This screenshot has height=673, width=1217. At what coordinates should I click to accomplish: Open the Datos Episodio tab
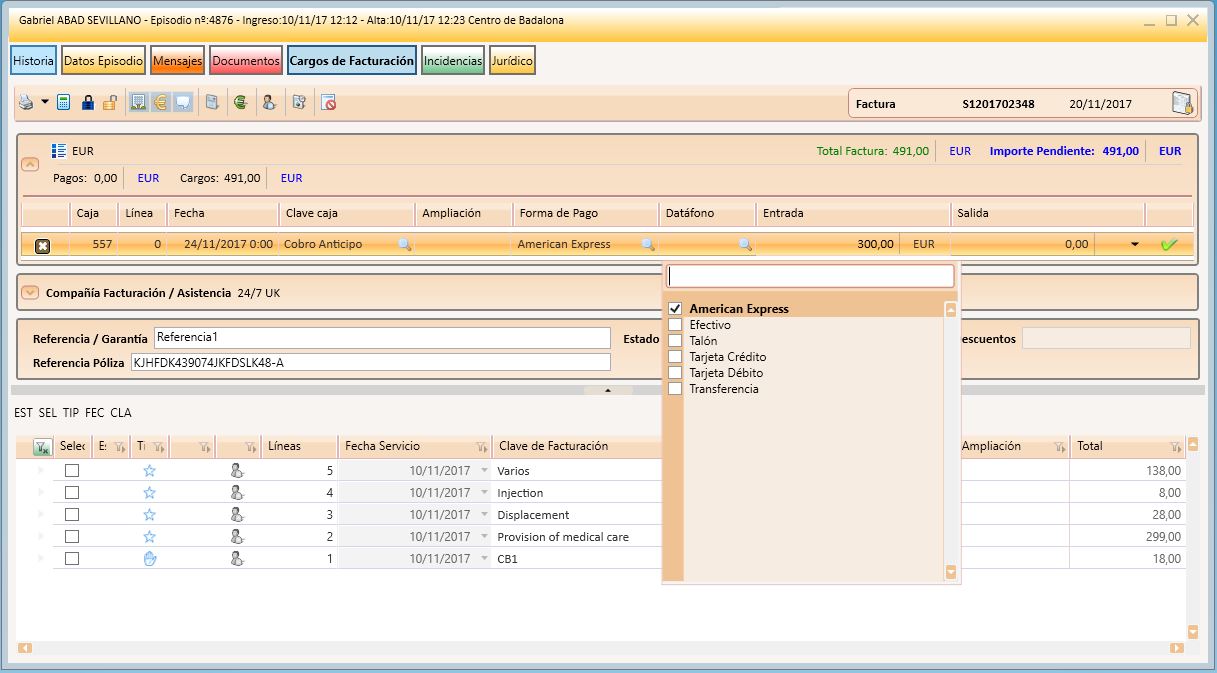[x=103, y=61]
